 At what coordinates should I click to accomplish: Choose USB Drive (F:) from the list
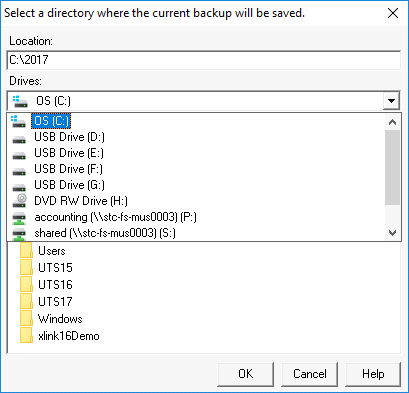(68, 169)
